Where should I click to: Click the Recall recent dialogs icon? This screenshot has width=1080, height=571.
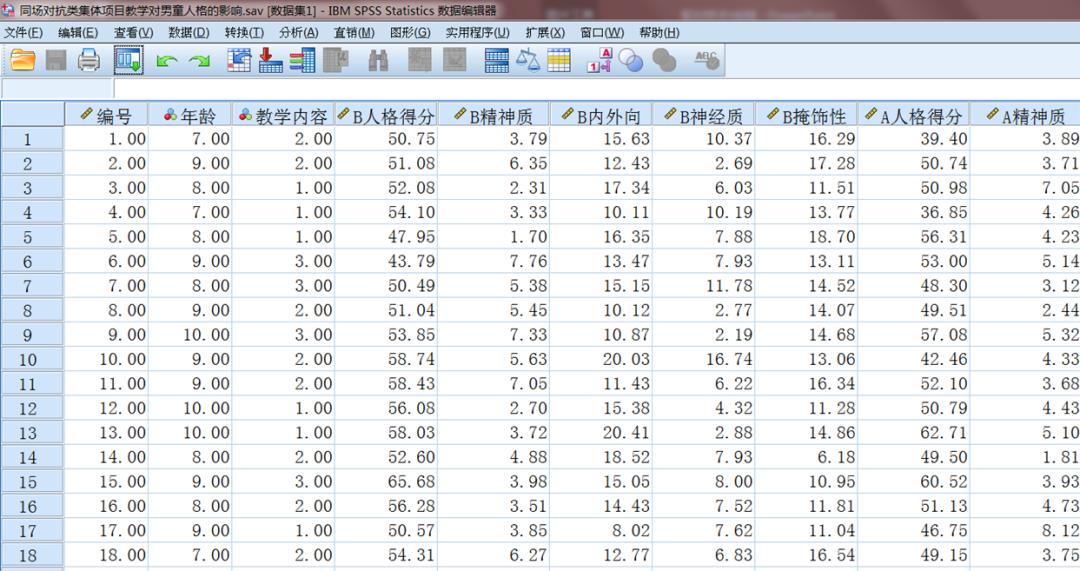tap(128, 61)
